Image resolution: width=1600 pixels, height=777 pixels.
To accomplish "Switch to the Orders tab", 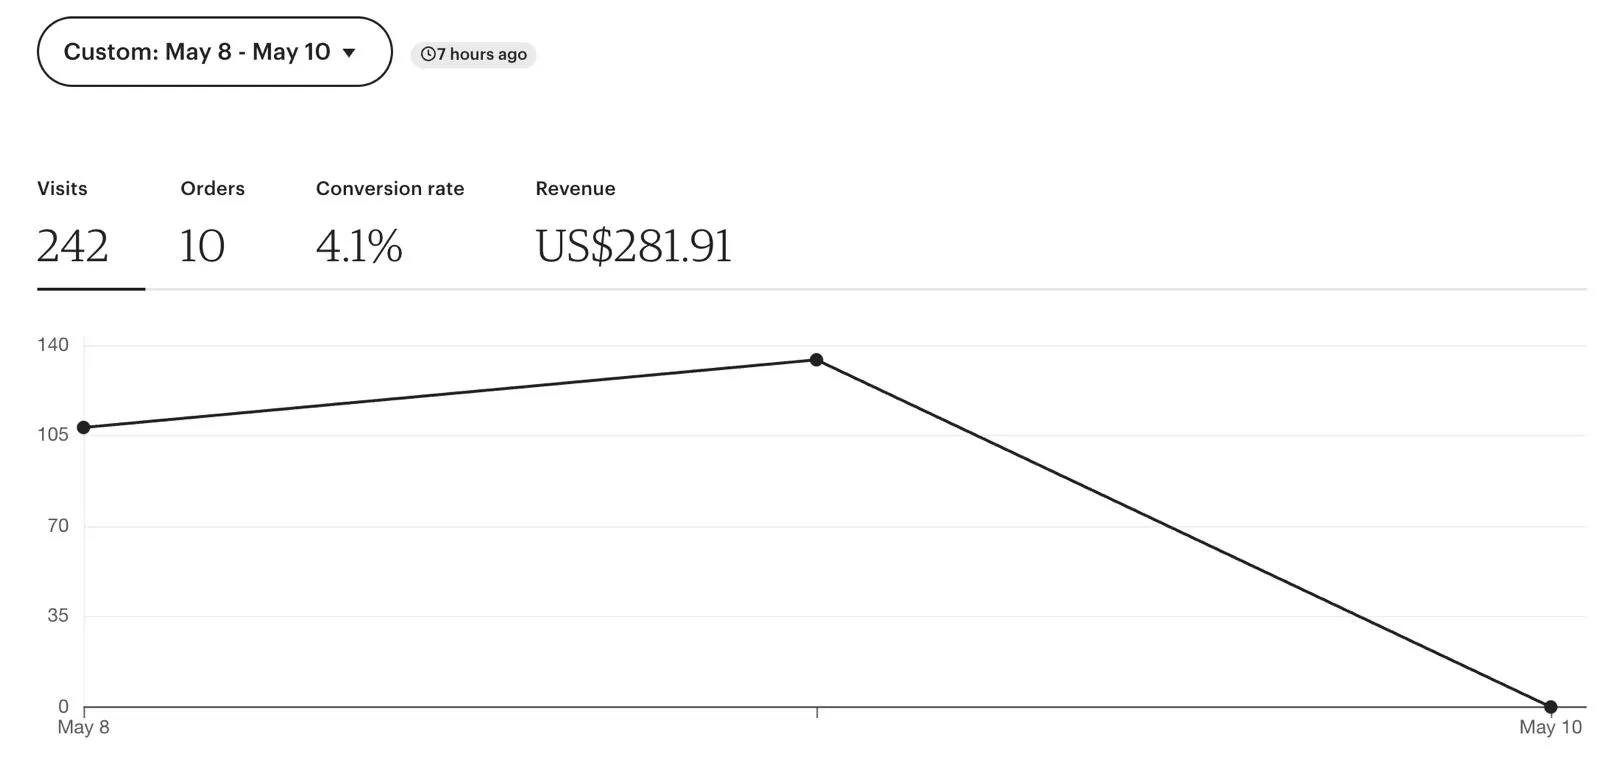I will tap(212, 189).
